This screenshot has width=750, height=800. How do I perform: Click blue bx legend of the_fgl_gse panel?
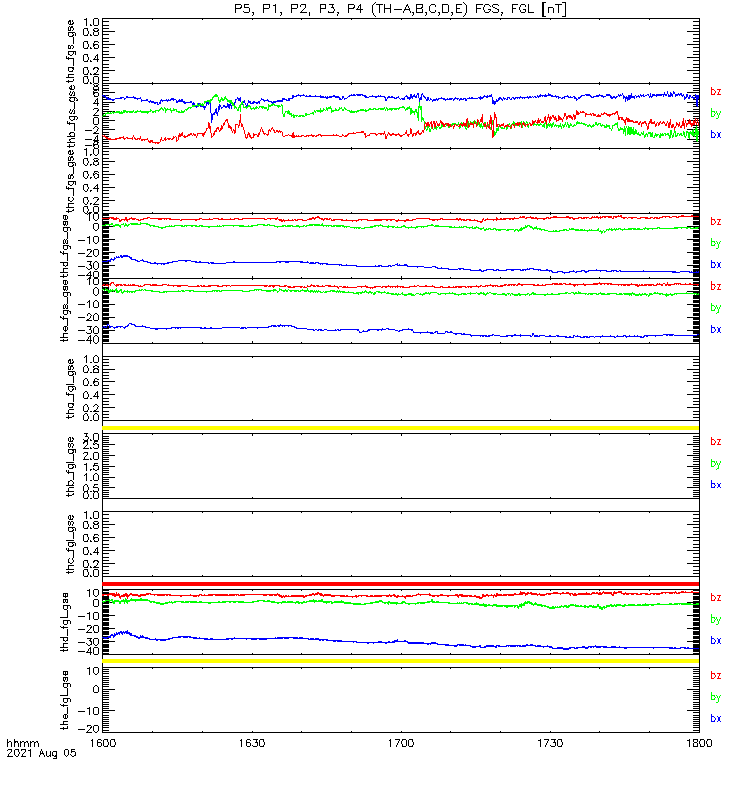point(716,718)
